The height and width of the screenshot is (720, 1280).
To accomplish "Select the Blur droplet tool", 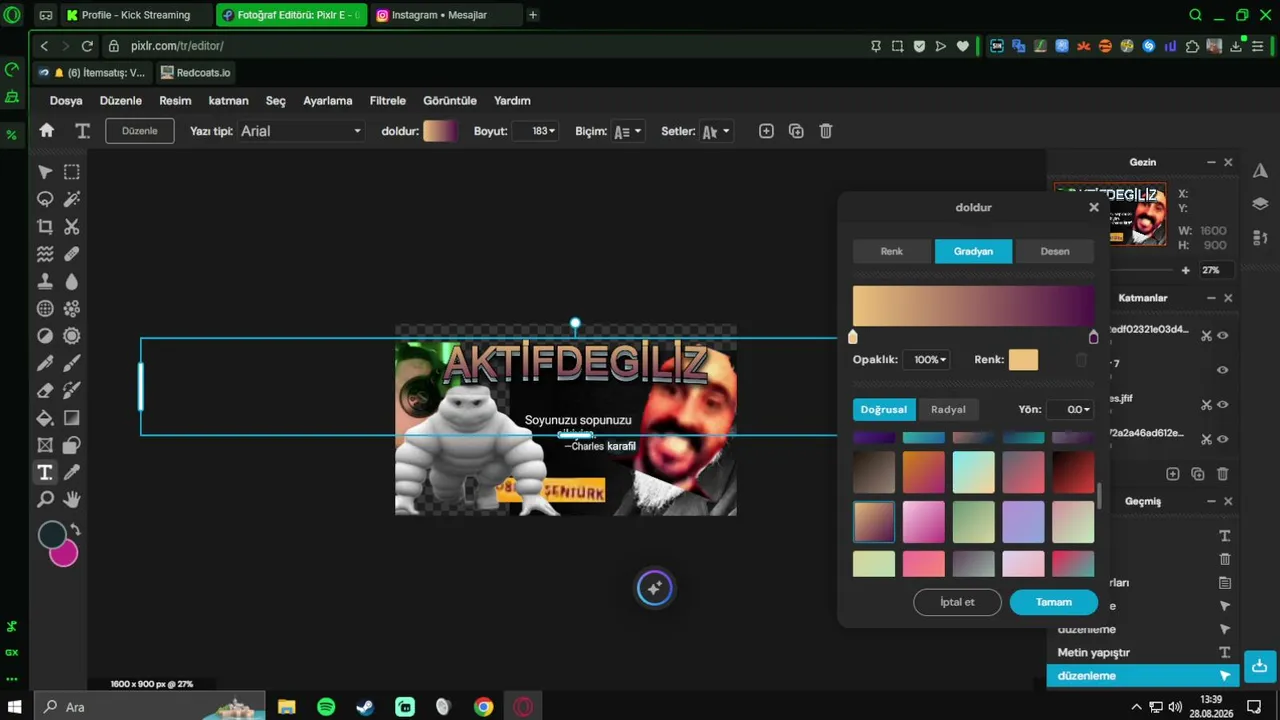I will coord(72,281).
